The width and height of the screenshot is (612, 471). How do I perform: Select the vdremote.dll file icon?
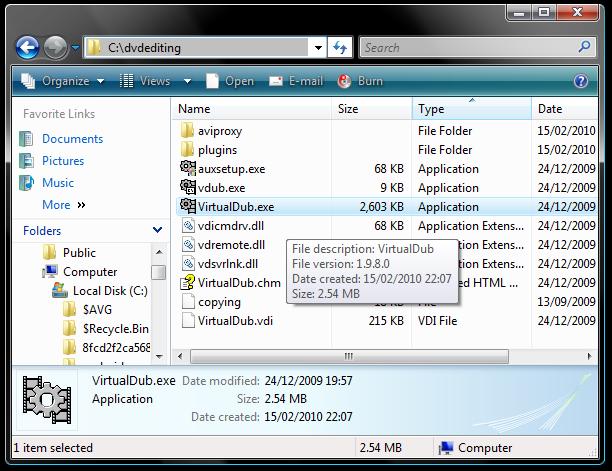(188, 244)
